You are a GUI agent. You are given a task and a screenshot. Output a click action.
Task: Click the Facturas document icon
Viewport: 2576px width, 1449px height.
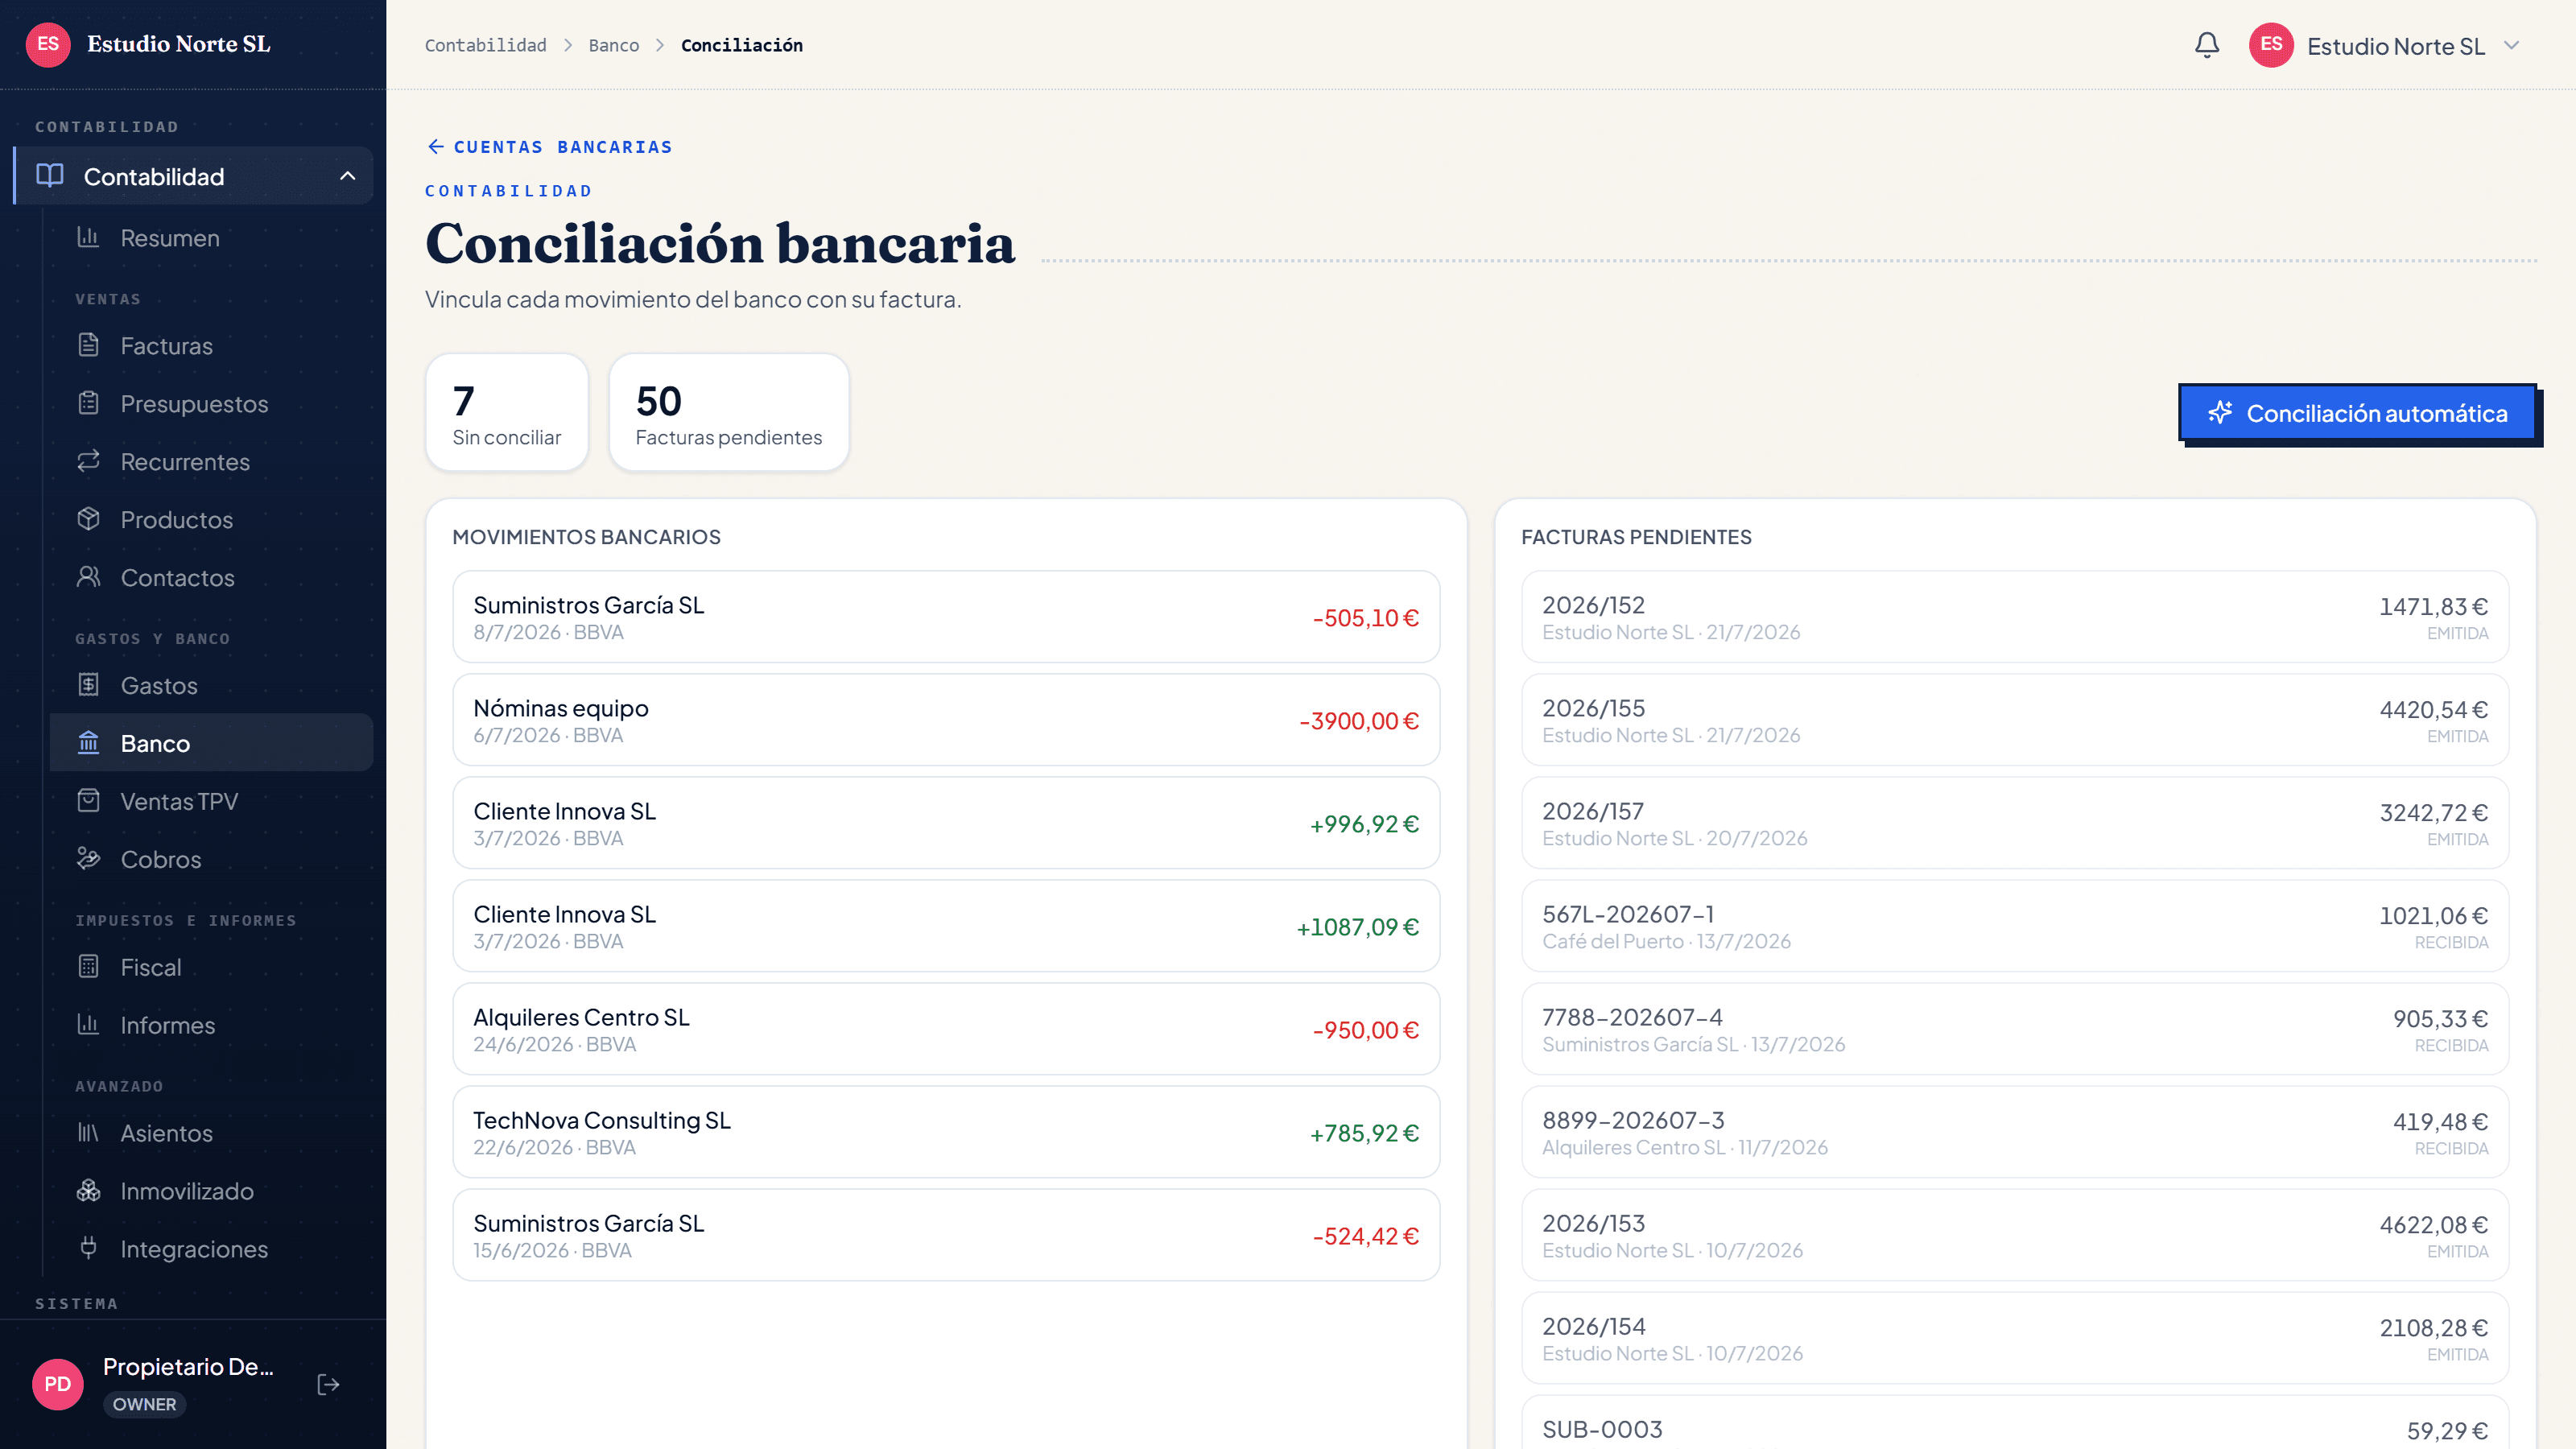click(x=88, y=345)
